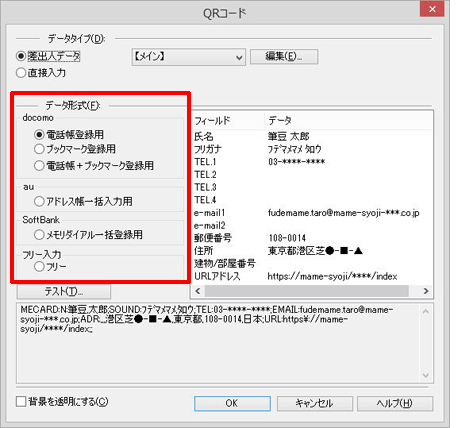
Task: Select the URLアドレス field row
Action: 312,276
